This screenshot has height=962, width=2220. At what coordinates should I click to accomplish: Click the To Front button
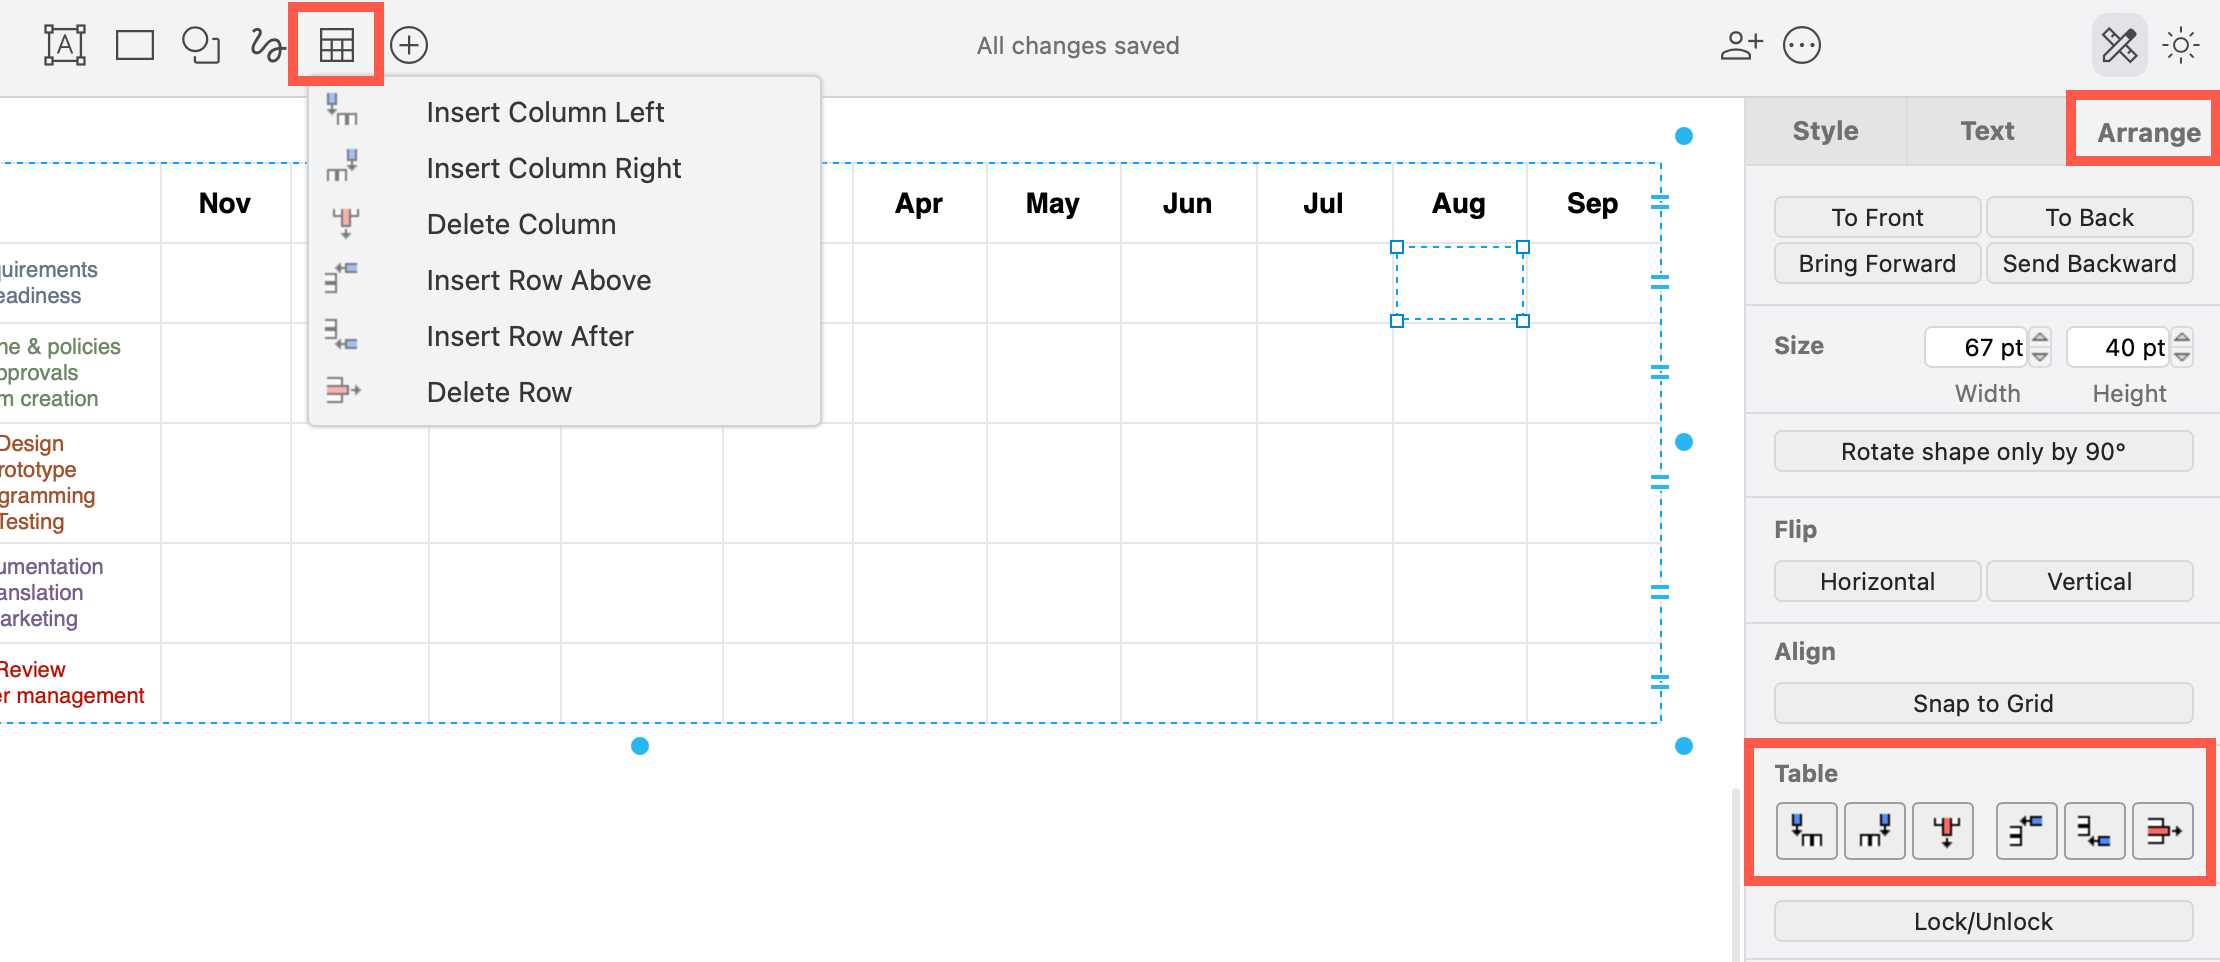tap(1877, 217)
